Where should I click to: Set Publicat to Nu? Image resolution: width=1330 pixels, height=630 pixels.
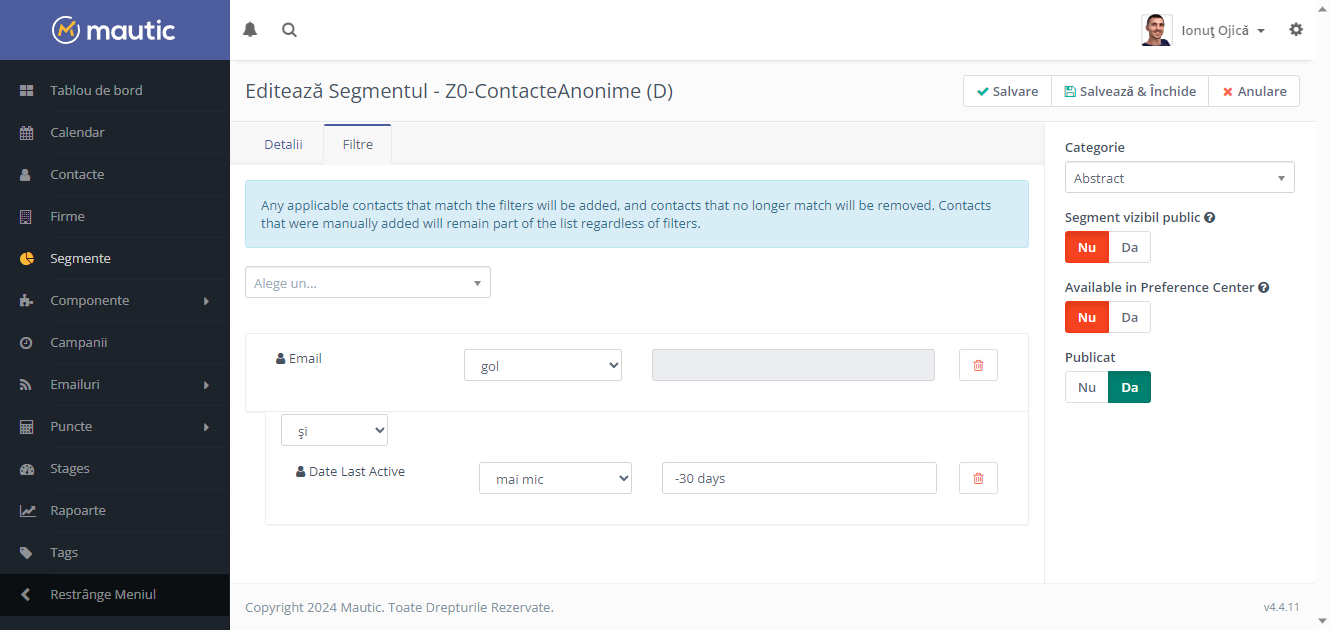click(x=1087, y=387)
